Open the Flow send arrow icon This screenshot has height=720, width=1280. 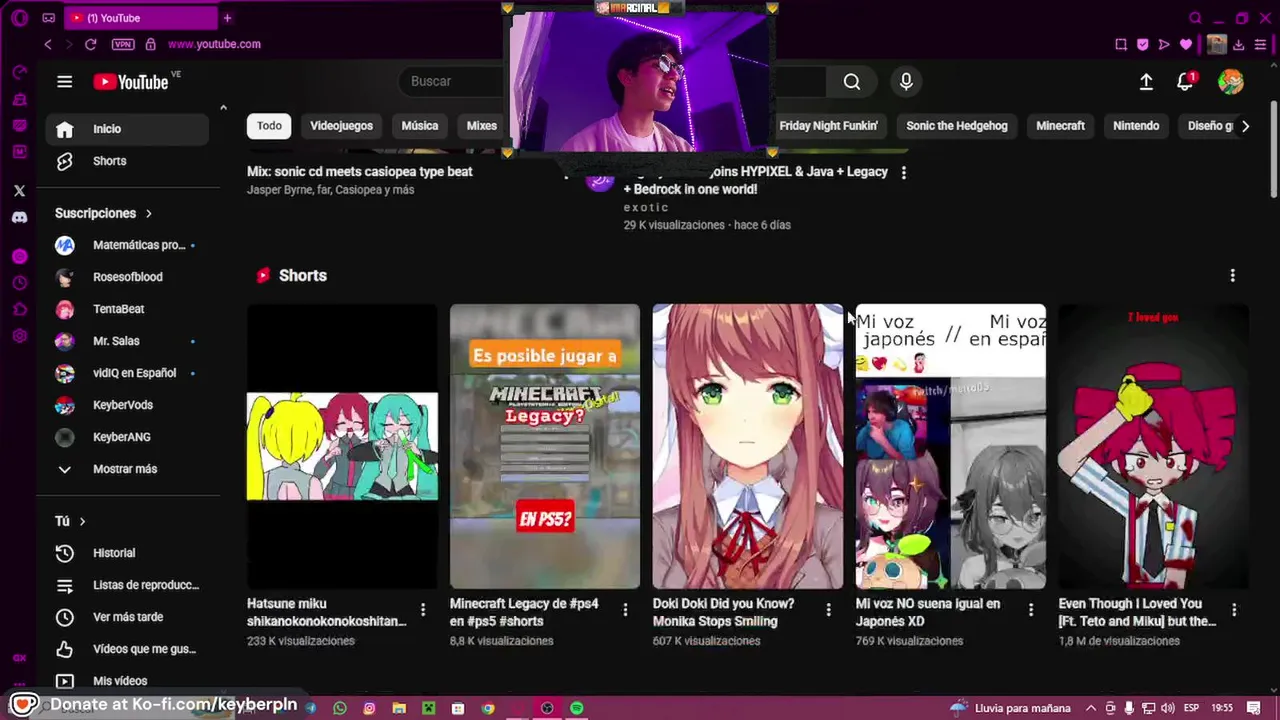click(x=1164, y=44)
